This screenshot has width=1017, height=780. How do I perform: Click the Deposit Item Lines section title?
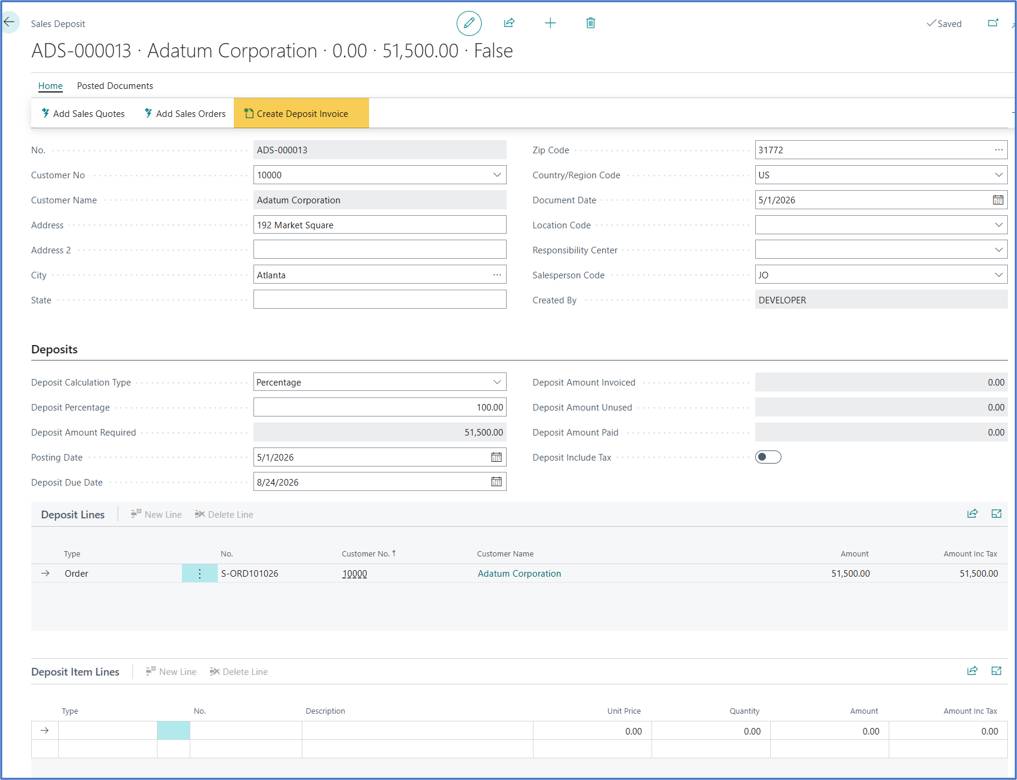click(75, 672)
